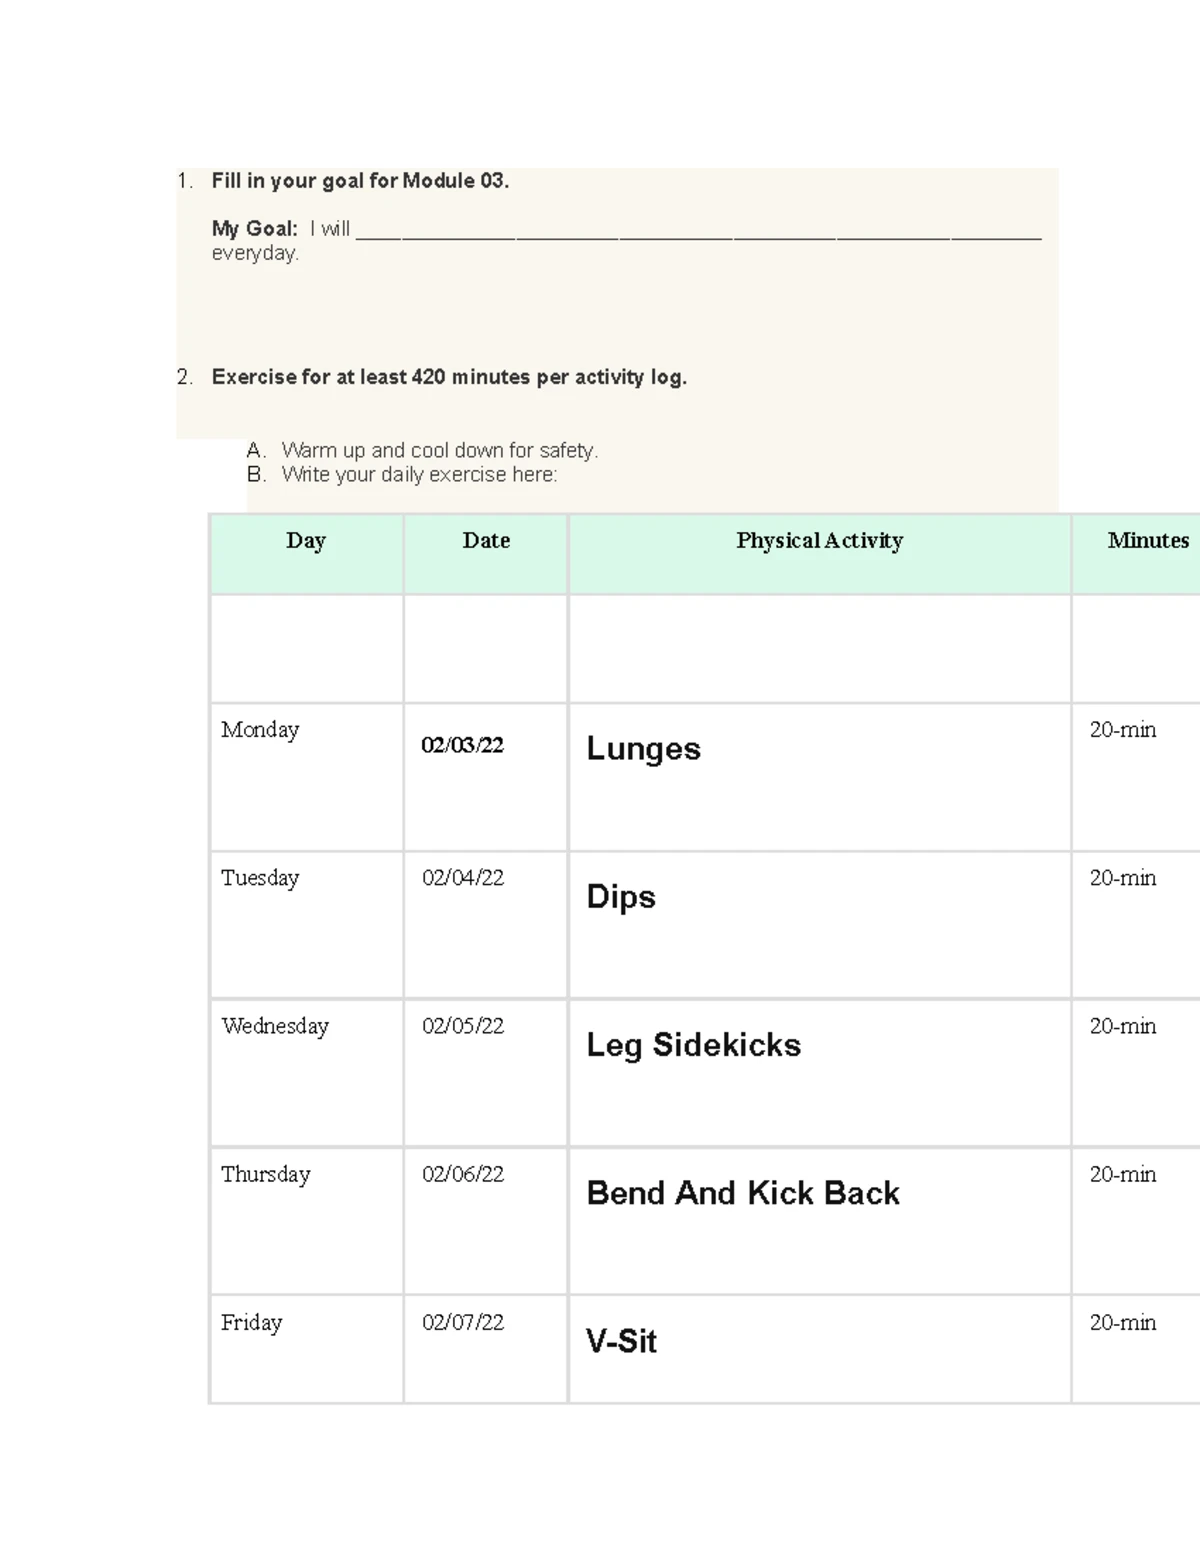Select the Wednesday cell
The width and height of the screenshot is (1200, 1553).
tap(275, 1026)
